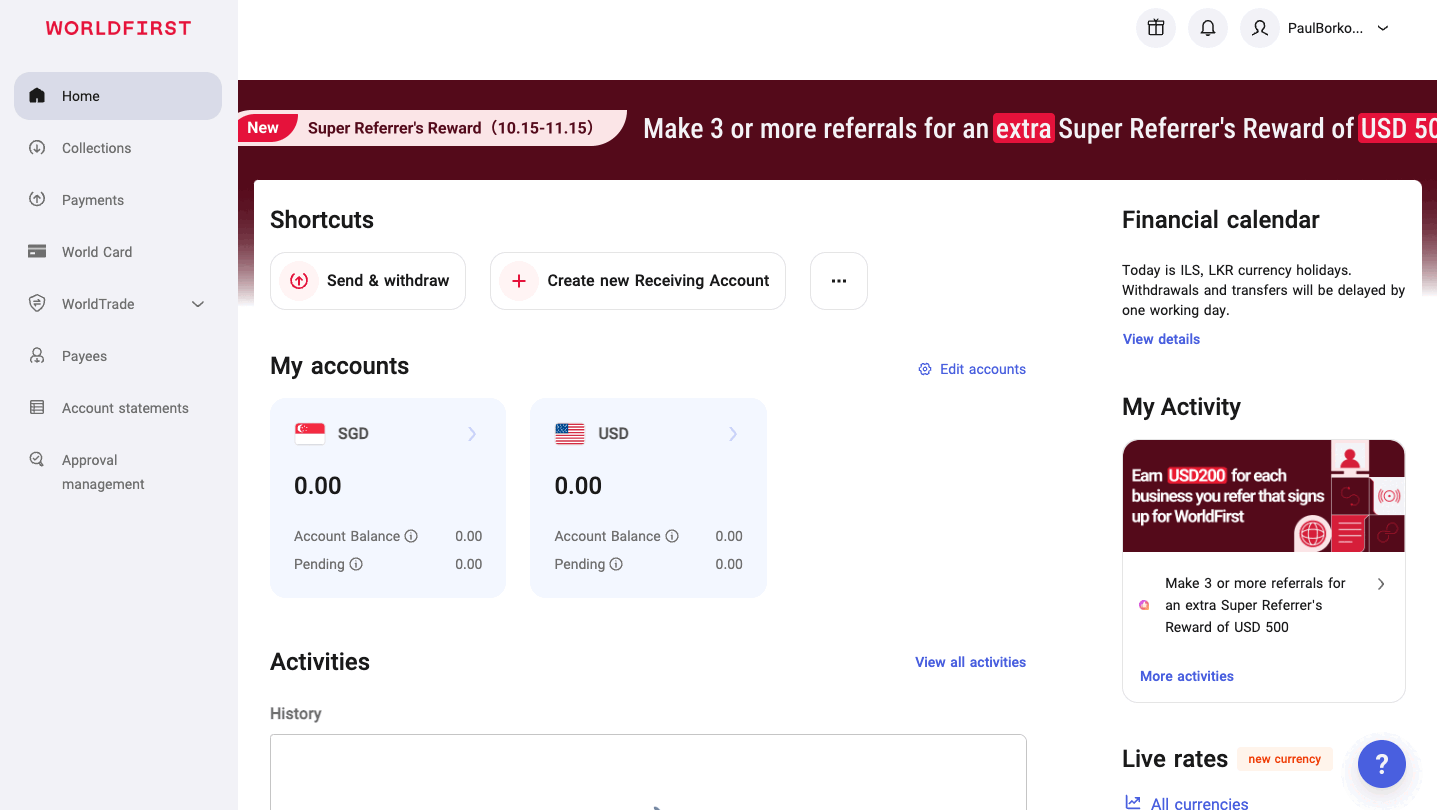Click the Live rates chart icon
The image size is (1437, 810).
point(1133,802)
